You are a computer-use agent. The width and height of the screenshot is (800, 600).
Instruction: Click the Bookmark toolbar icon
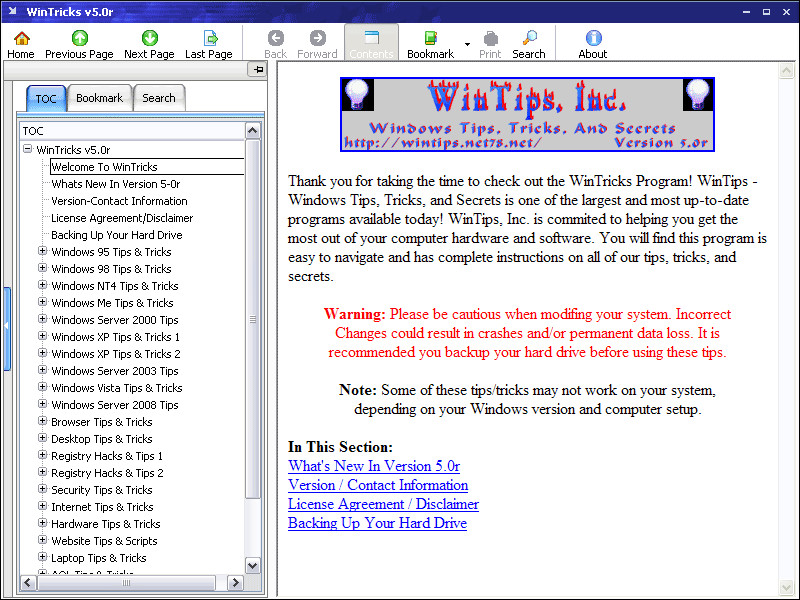click(x=431, y=38)
